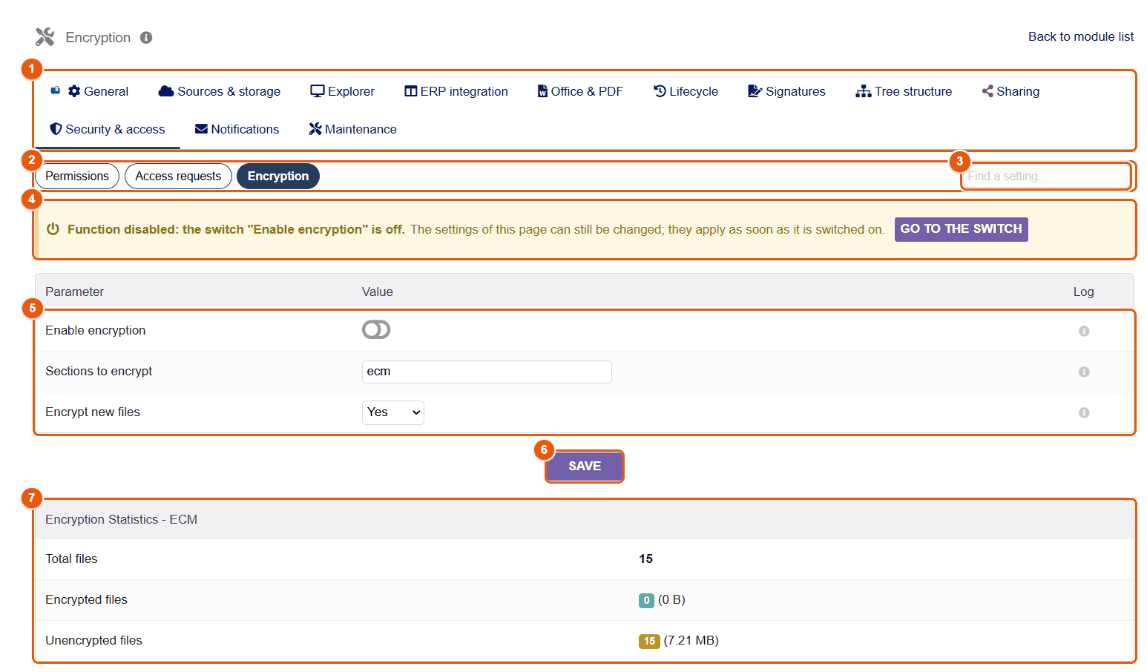
Task: Click the small flag icon before General
Action: (x=55, y=91)
